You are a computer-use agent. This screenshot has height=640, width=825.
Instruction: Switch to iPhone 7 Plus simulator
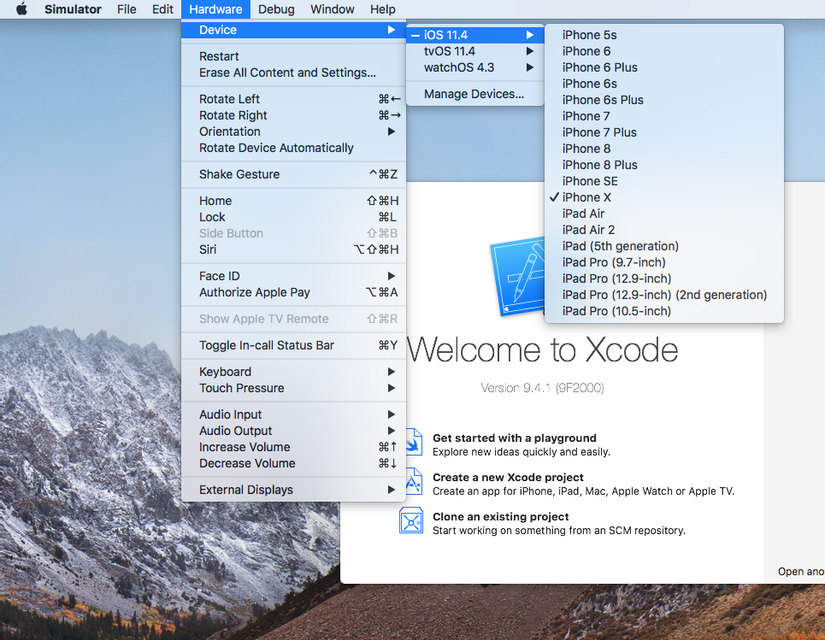664,133
